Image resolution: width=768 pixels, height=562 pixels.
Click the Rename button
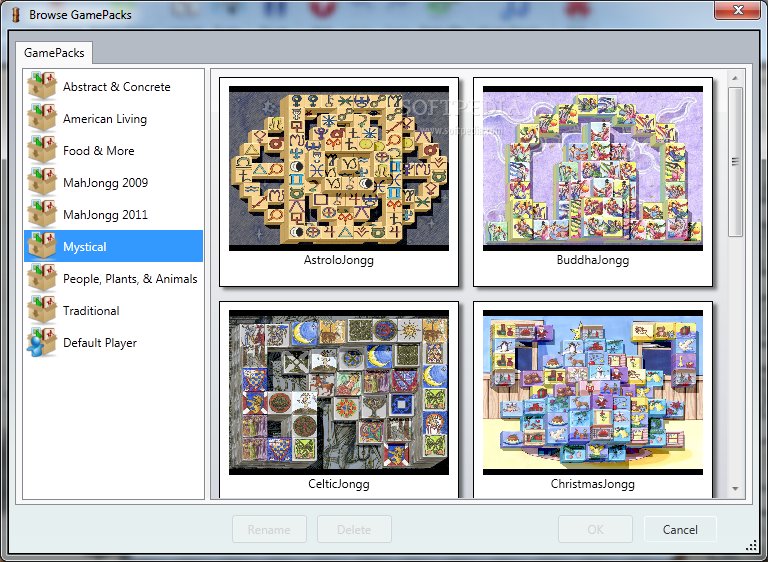269,529
